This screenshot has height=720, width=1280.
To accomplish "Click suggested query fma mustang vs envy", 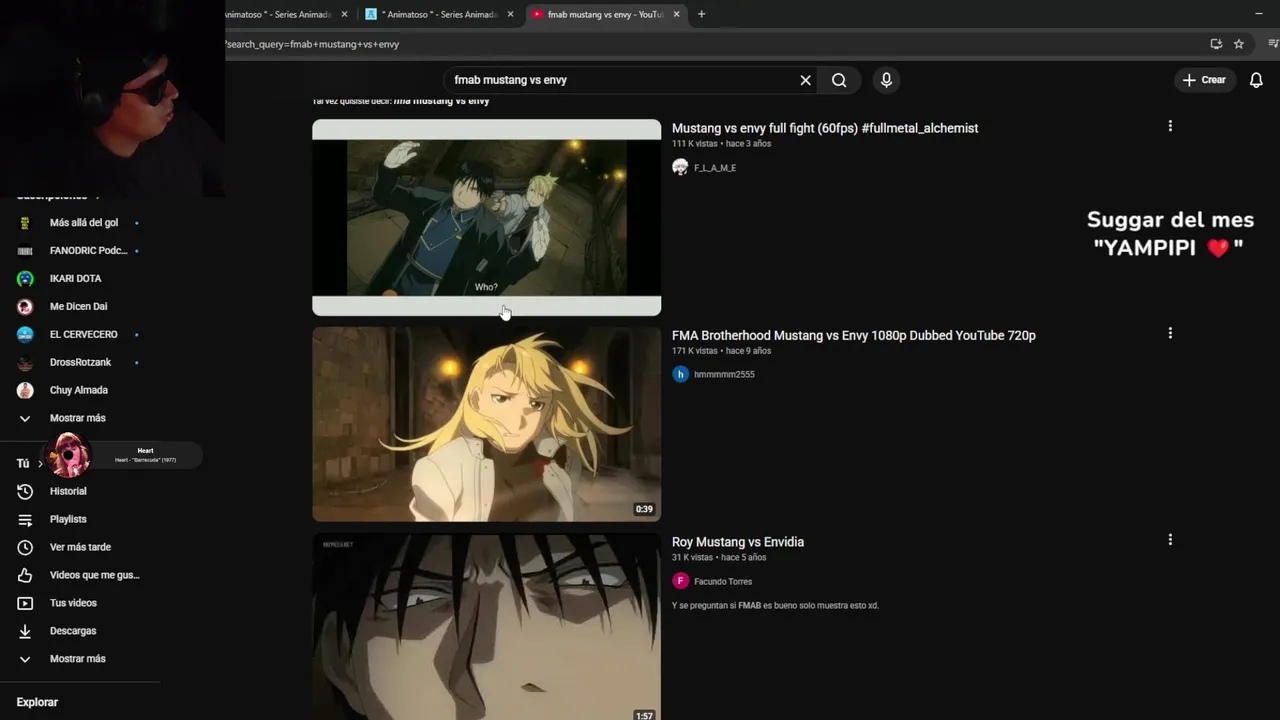I will coord(441,101).
